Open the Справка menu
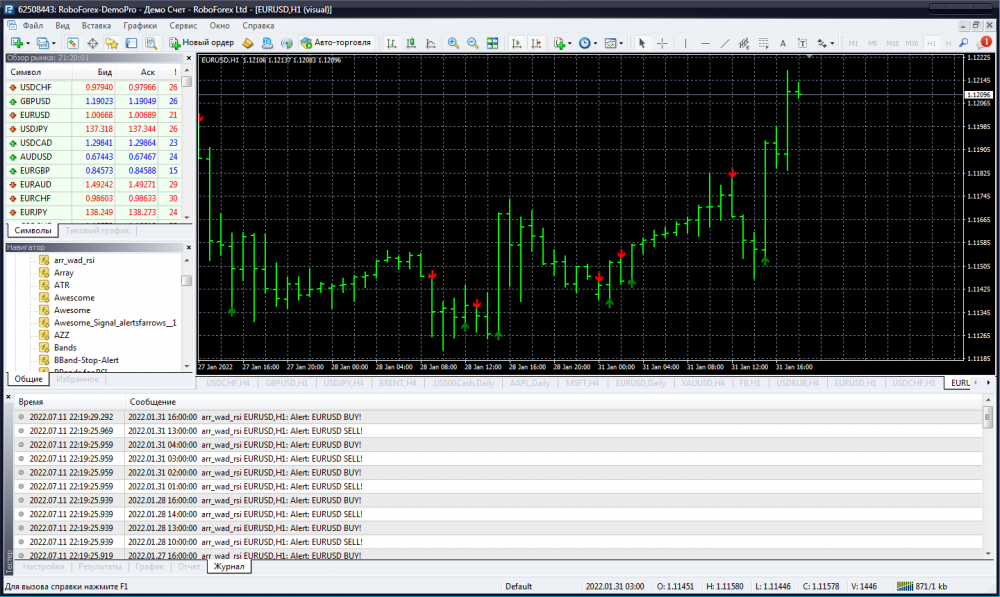 click(x=258, y=26)
